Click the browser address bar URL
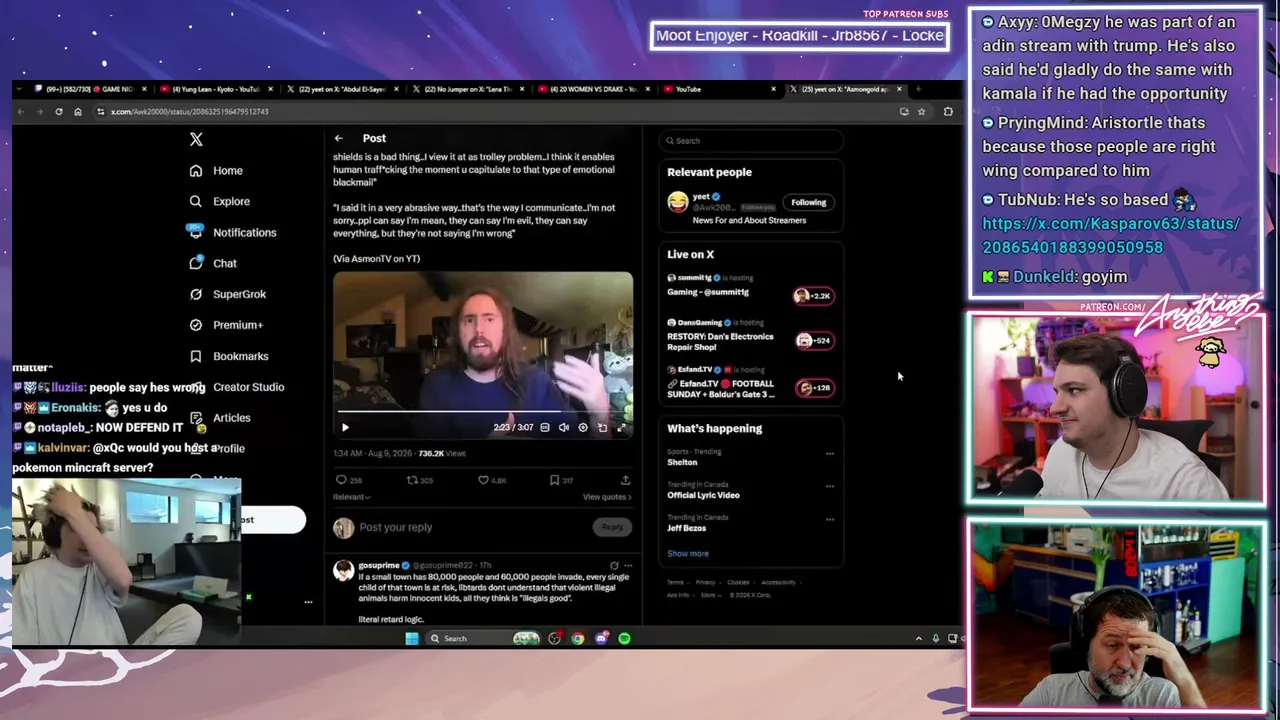The image size is (1280, 720). tap(189, 112)
